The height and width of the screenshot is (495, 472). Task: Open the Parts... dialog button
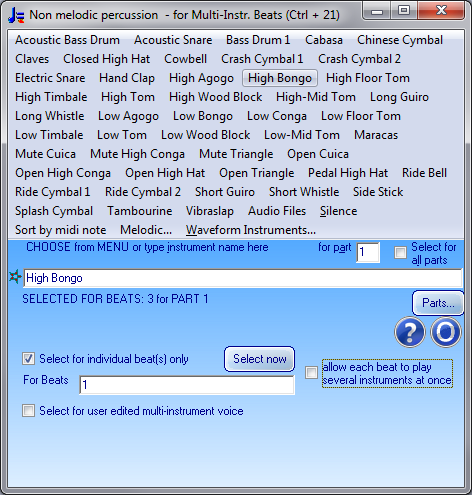[x=438, y=303]
